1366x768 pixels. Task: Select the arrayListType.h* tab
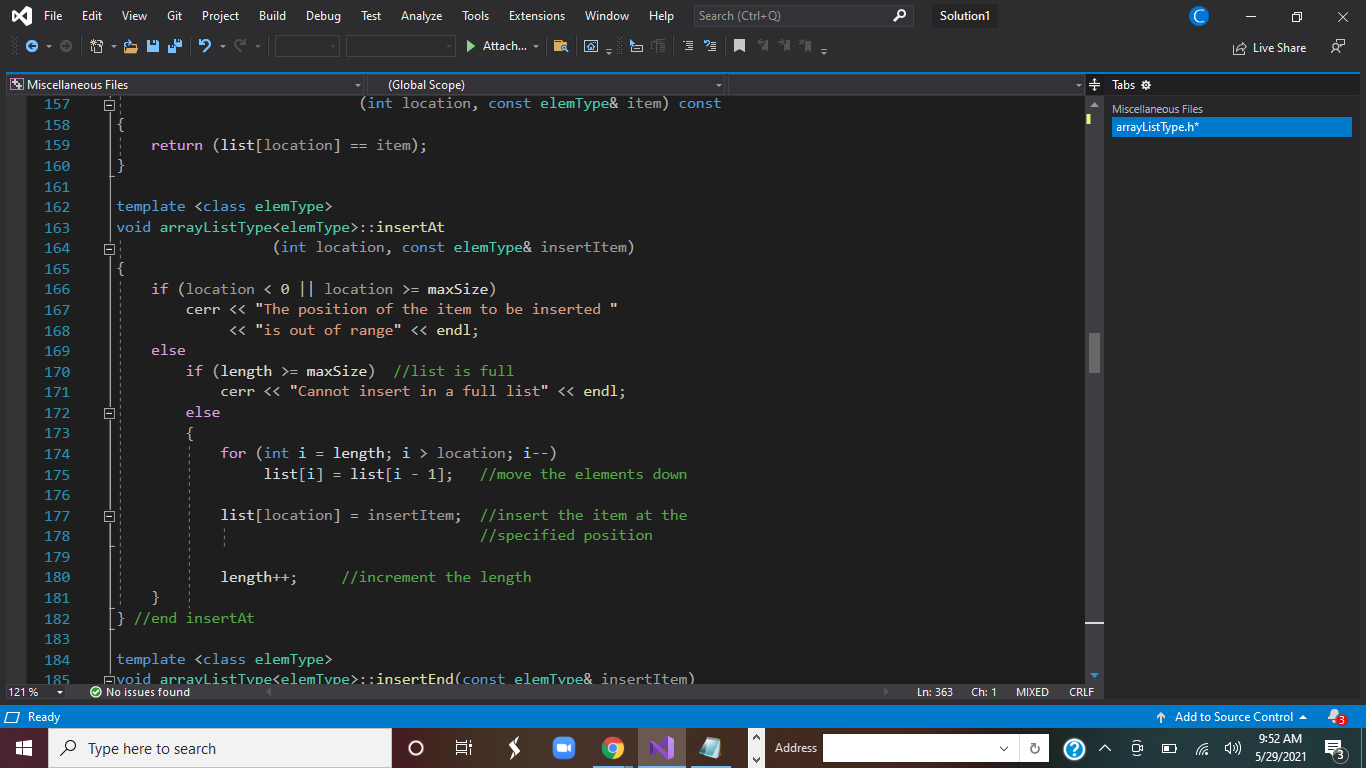pyautogui.click(x=1231, y=127)
